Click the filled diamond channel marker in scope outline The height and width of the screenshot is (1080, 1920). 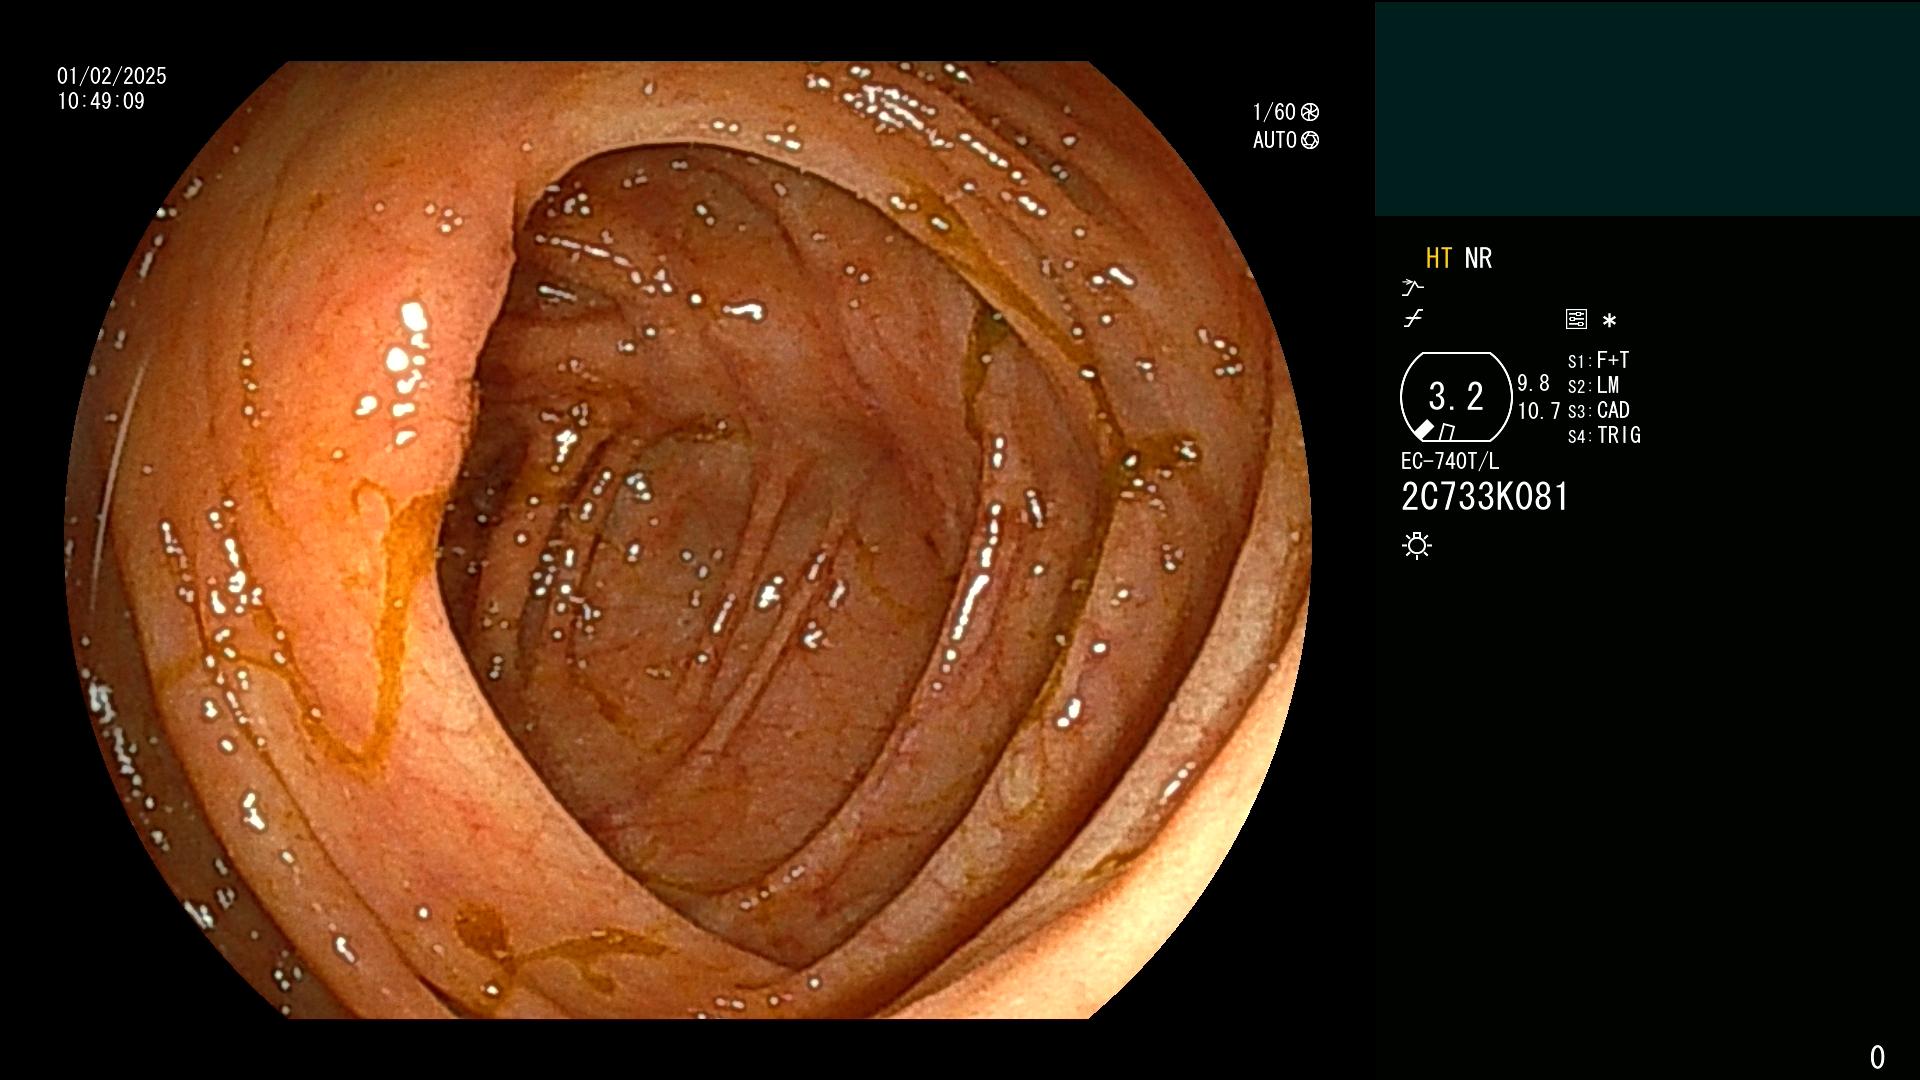[x=1423, y=430]
